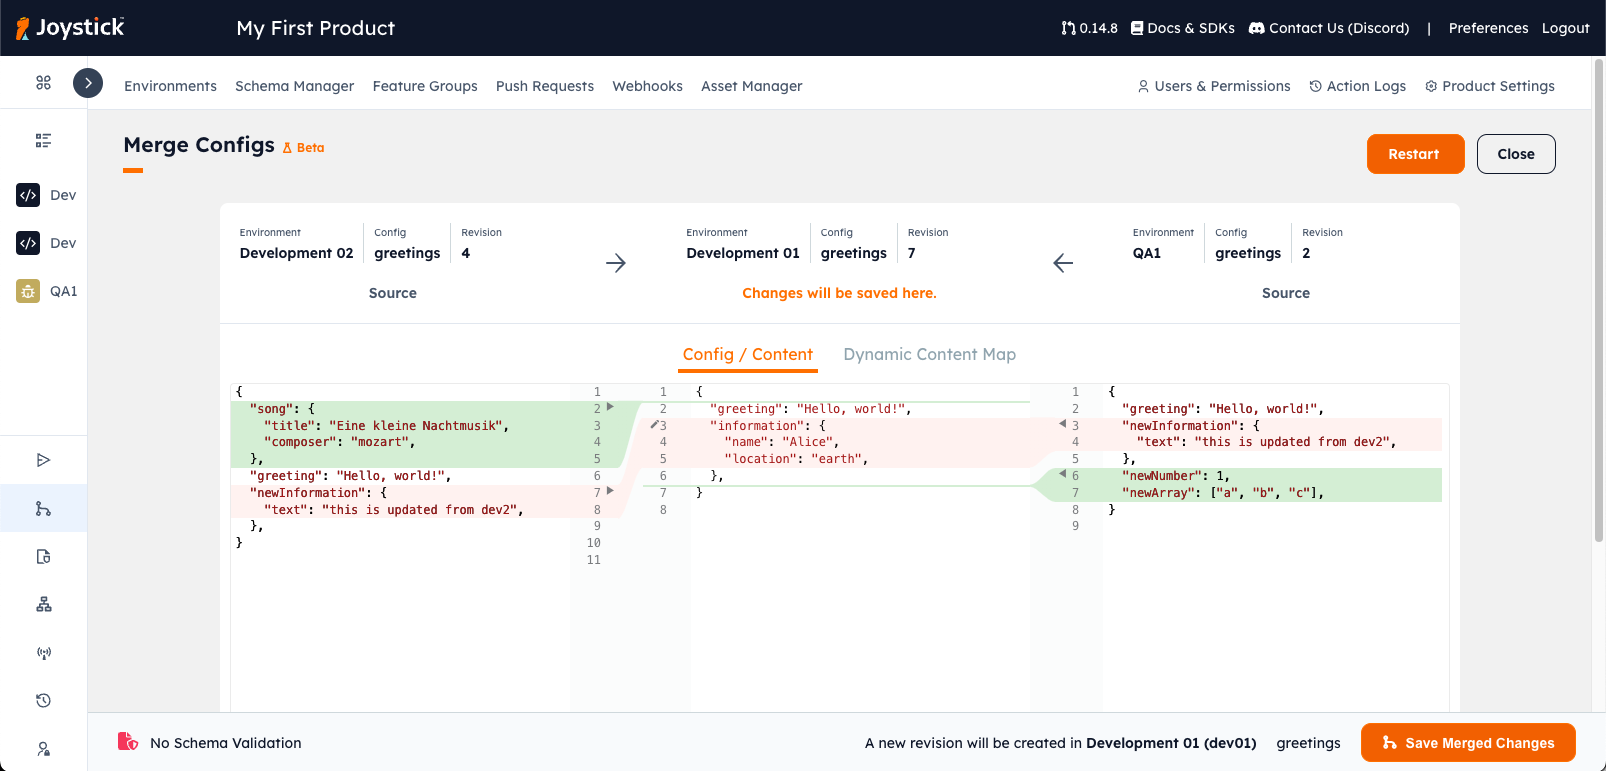Push left newInformation block at line 7 right
This screenshot has height=771, width=1606.
pos(610,491)
